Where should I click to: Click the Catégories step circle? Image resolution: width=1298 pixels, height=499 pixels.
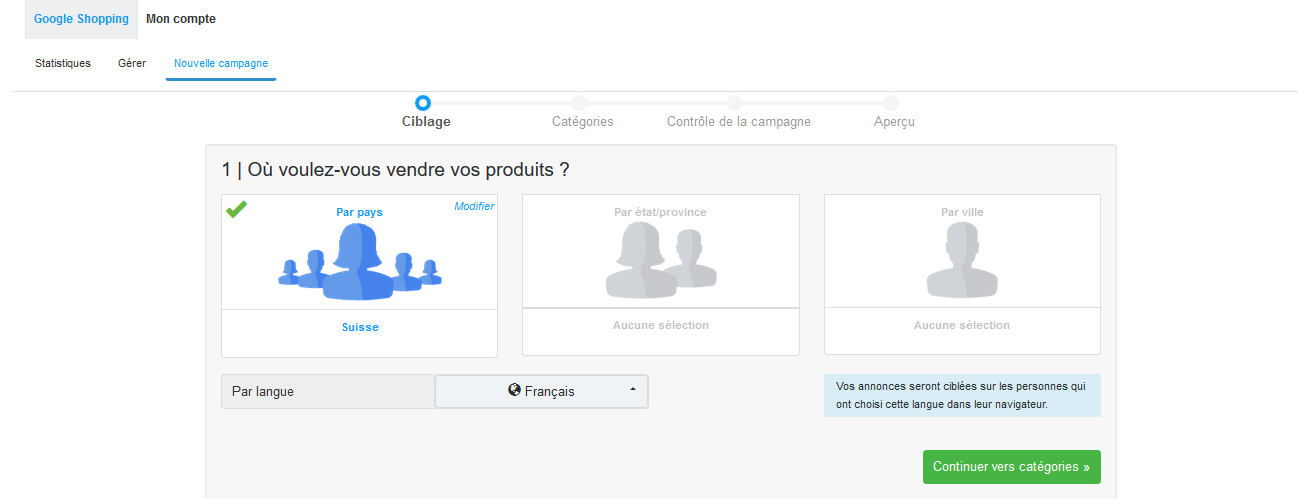coord(579,102)
